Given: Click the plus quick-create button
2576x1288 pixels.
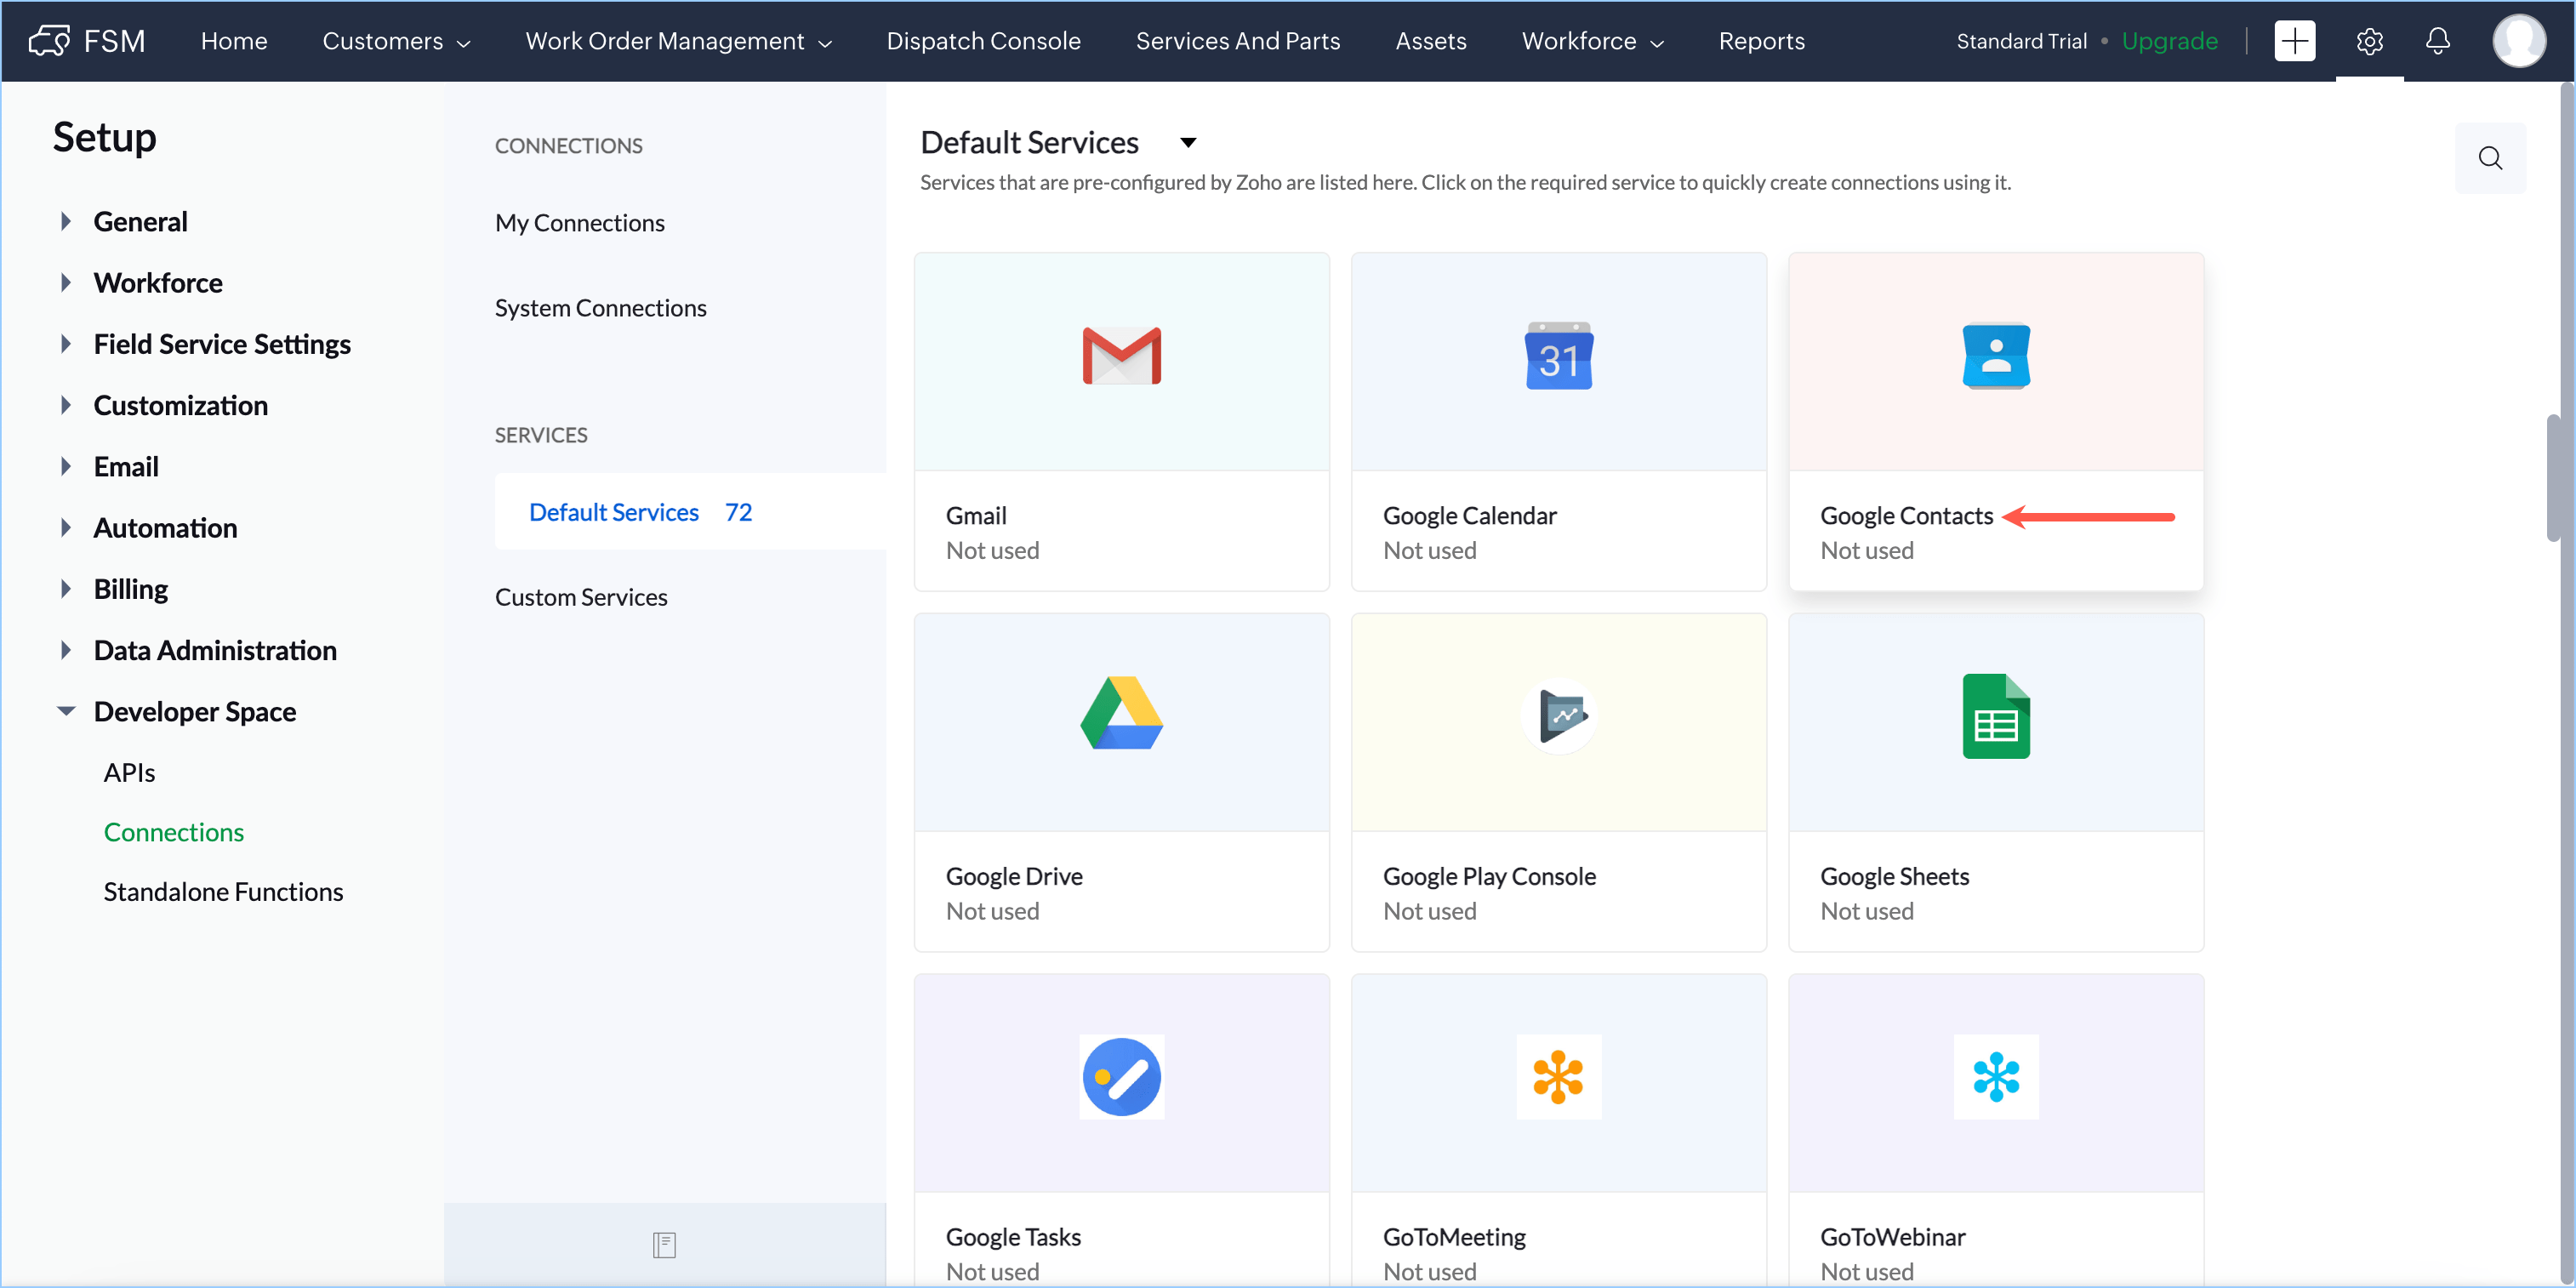Looking at the screenshot, I should click(x=2294, y=41).
